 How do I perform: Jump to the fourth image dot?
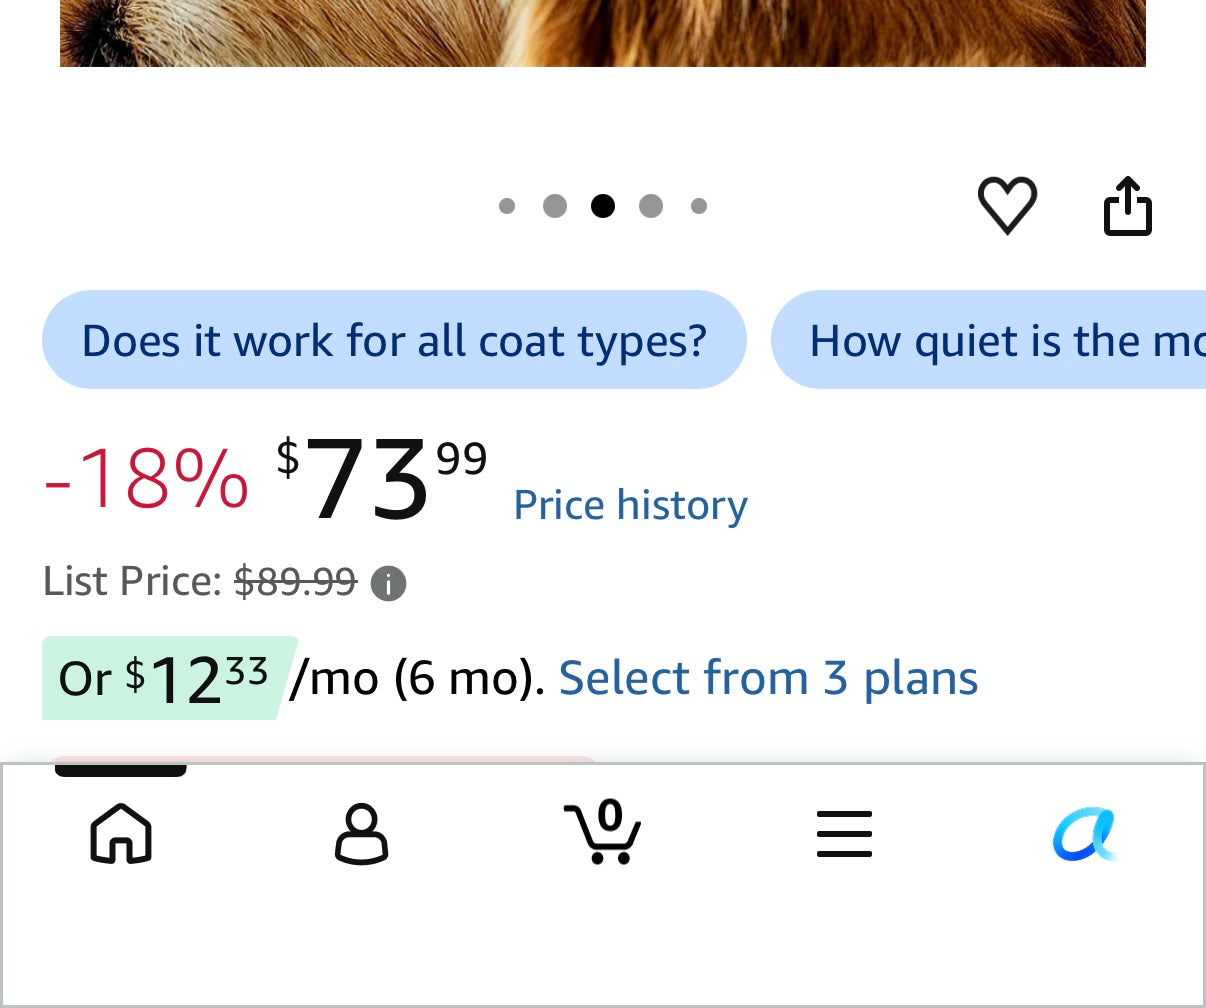(x=651, y=206)
